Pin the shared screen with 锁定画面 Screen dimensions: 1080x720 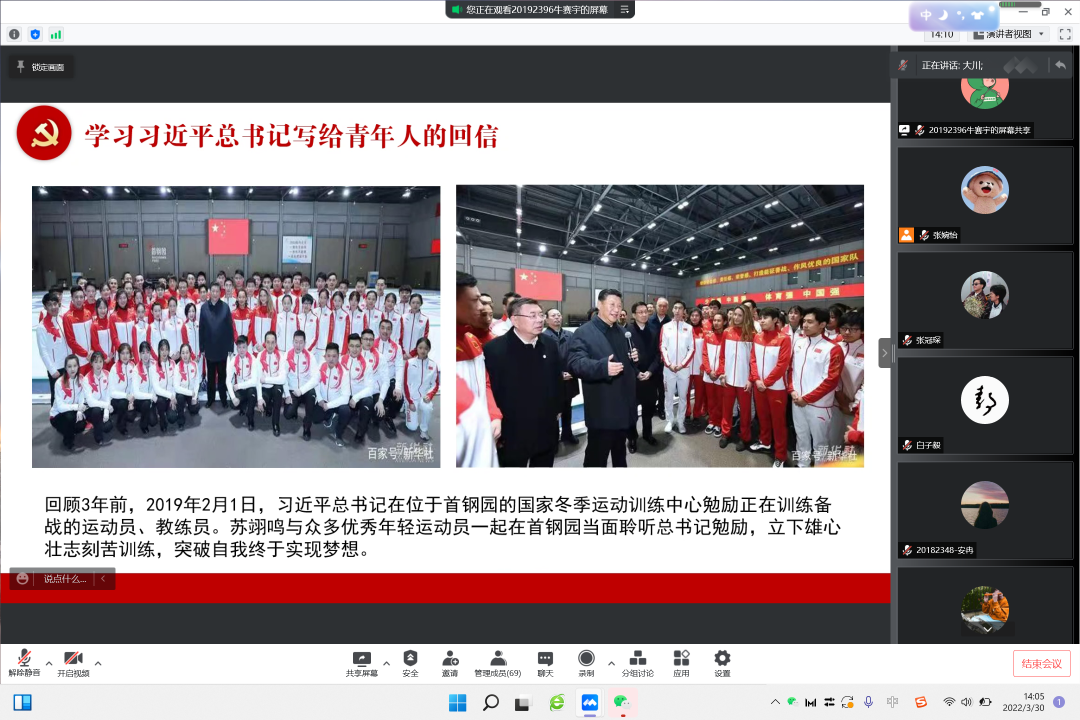click(41, 67)
